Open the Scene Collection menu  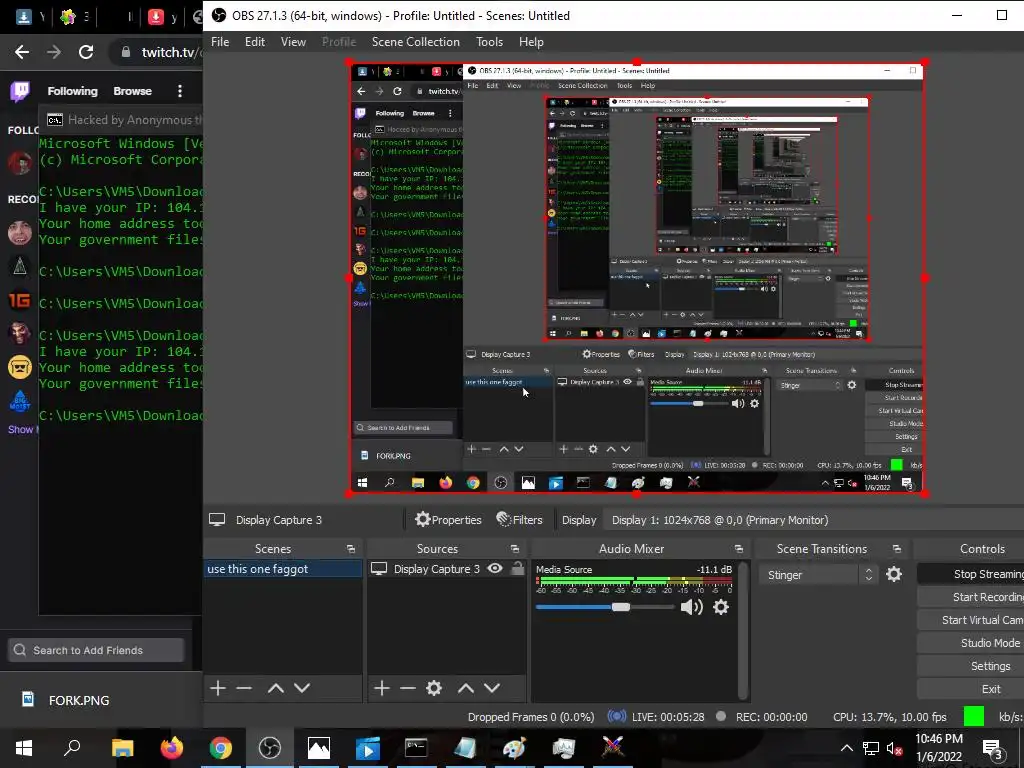(416, 42)
